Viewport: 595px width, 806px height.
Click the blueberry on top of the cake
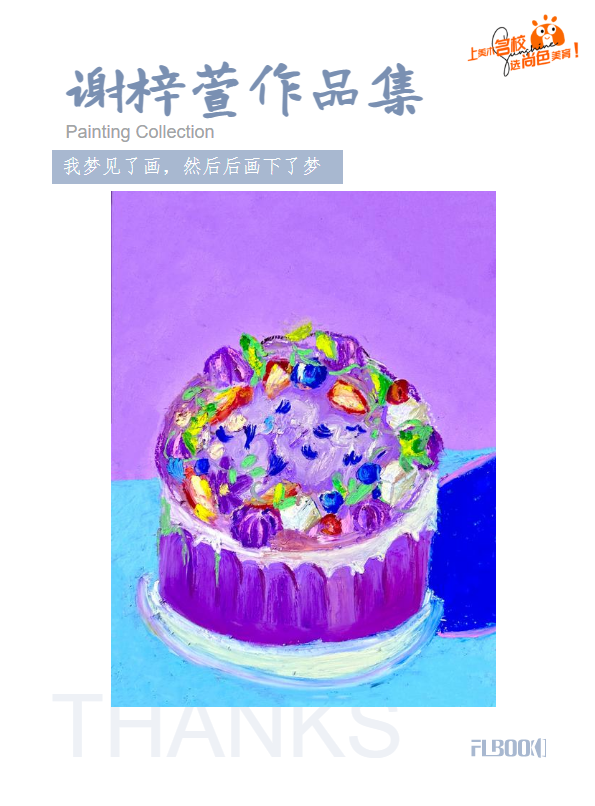point(307,374)
